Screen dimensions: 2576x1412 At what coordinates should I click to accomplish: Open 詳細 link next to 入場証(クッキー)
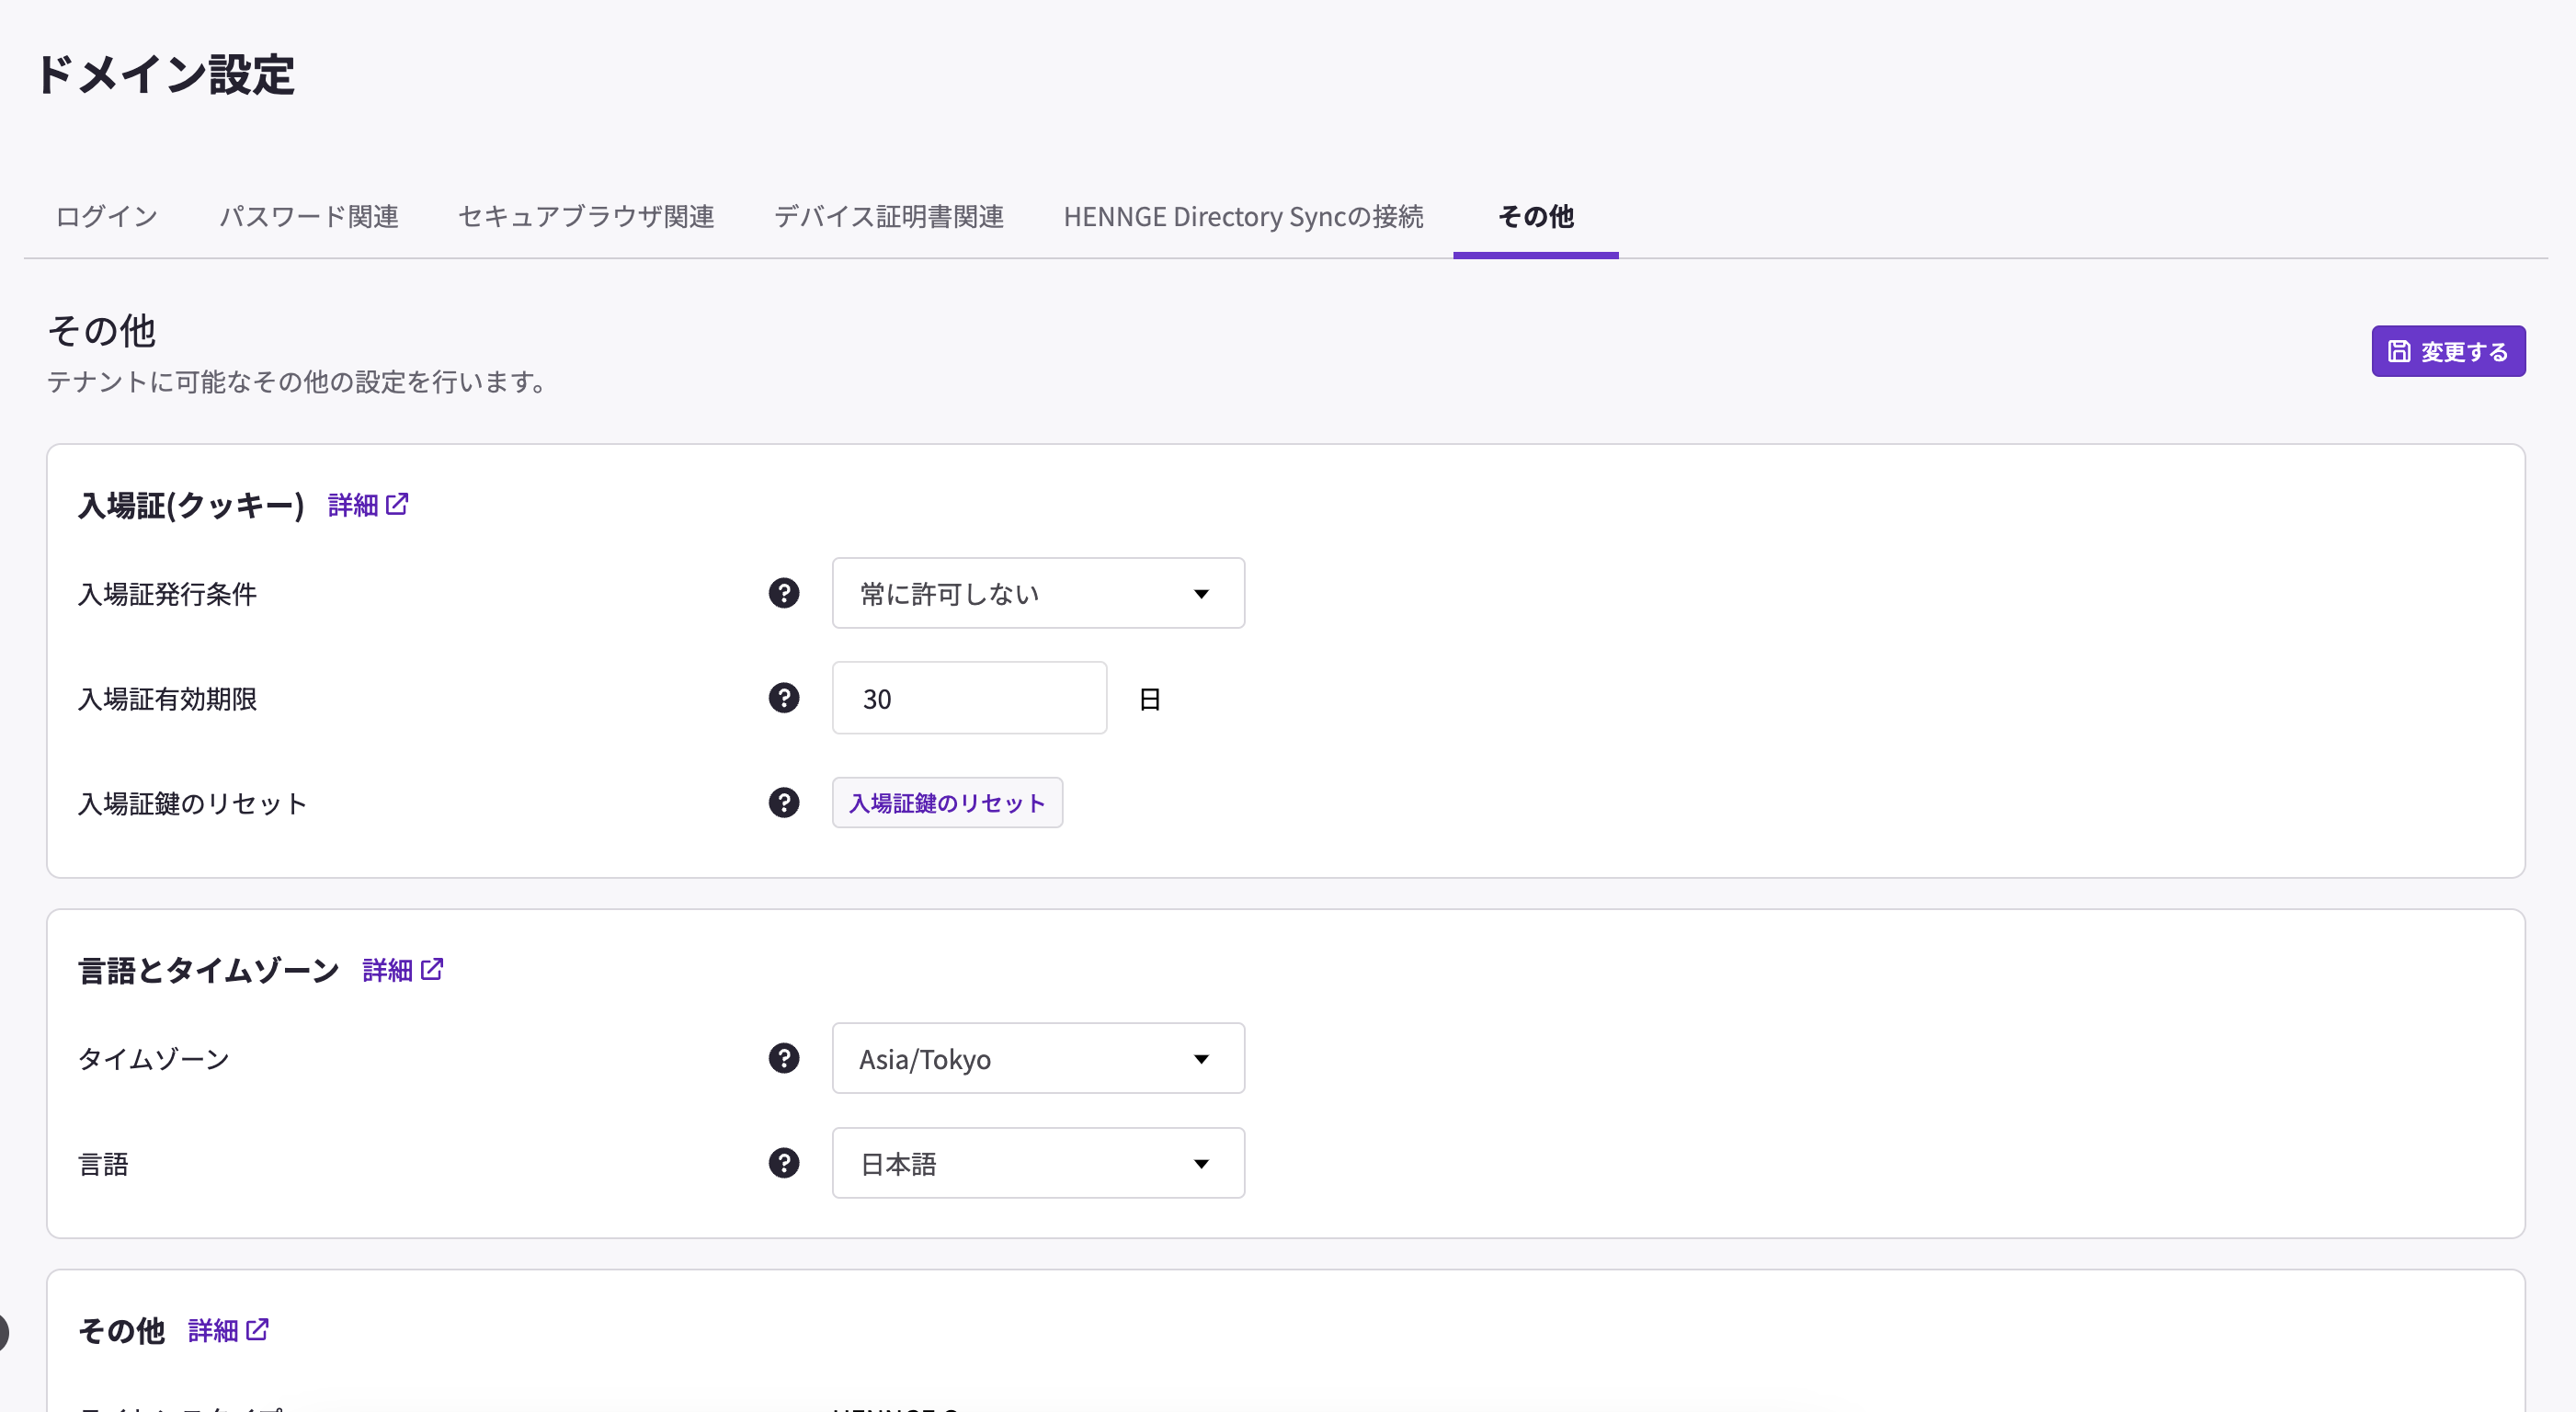coord(368,505)
